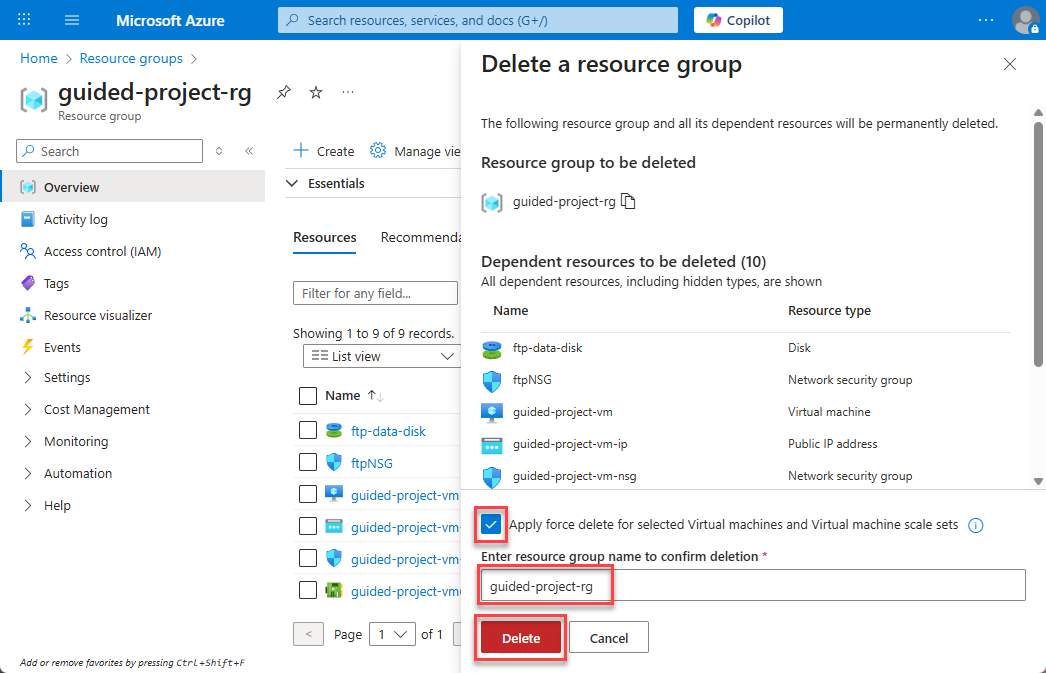Focus the search resources, services, docs box
Viewport: 1046px width, 673px height.
478,20
